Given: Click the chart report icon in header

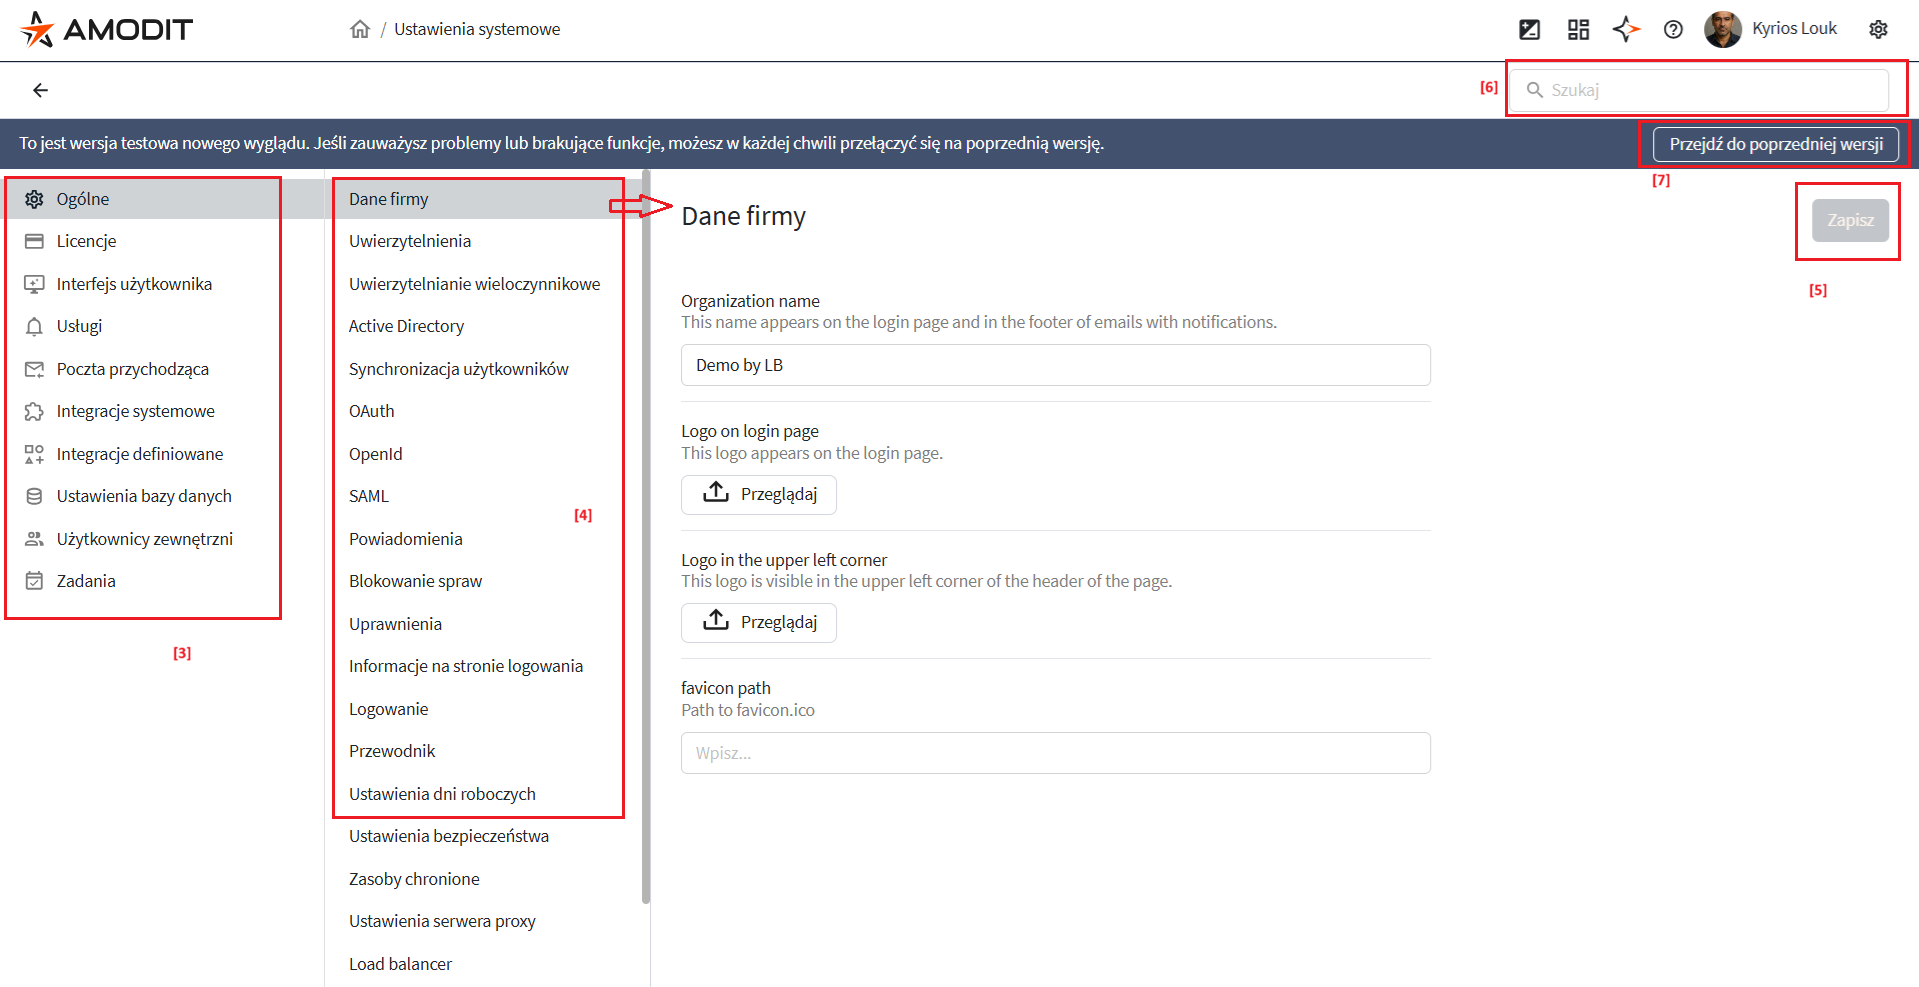Looking at the screenshot, I should click(1529, 29).
